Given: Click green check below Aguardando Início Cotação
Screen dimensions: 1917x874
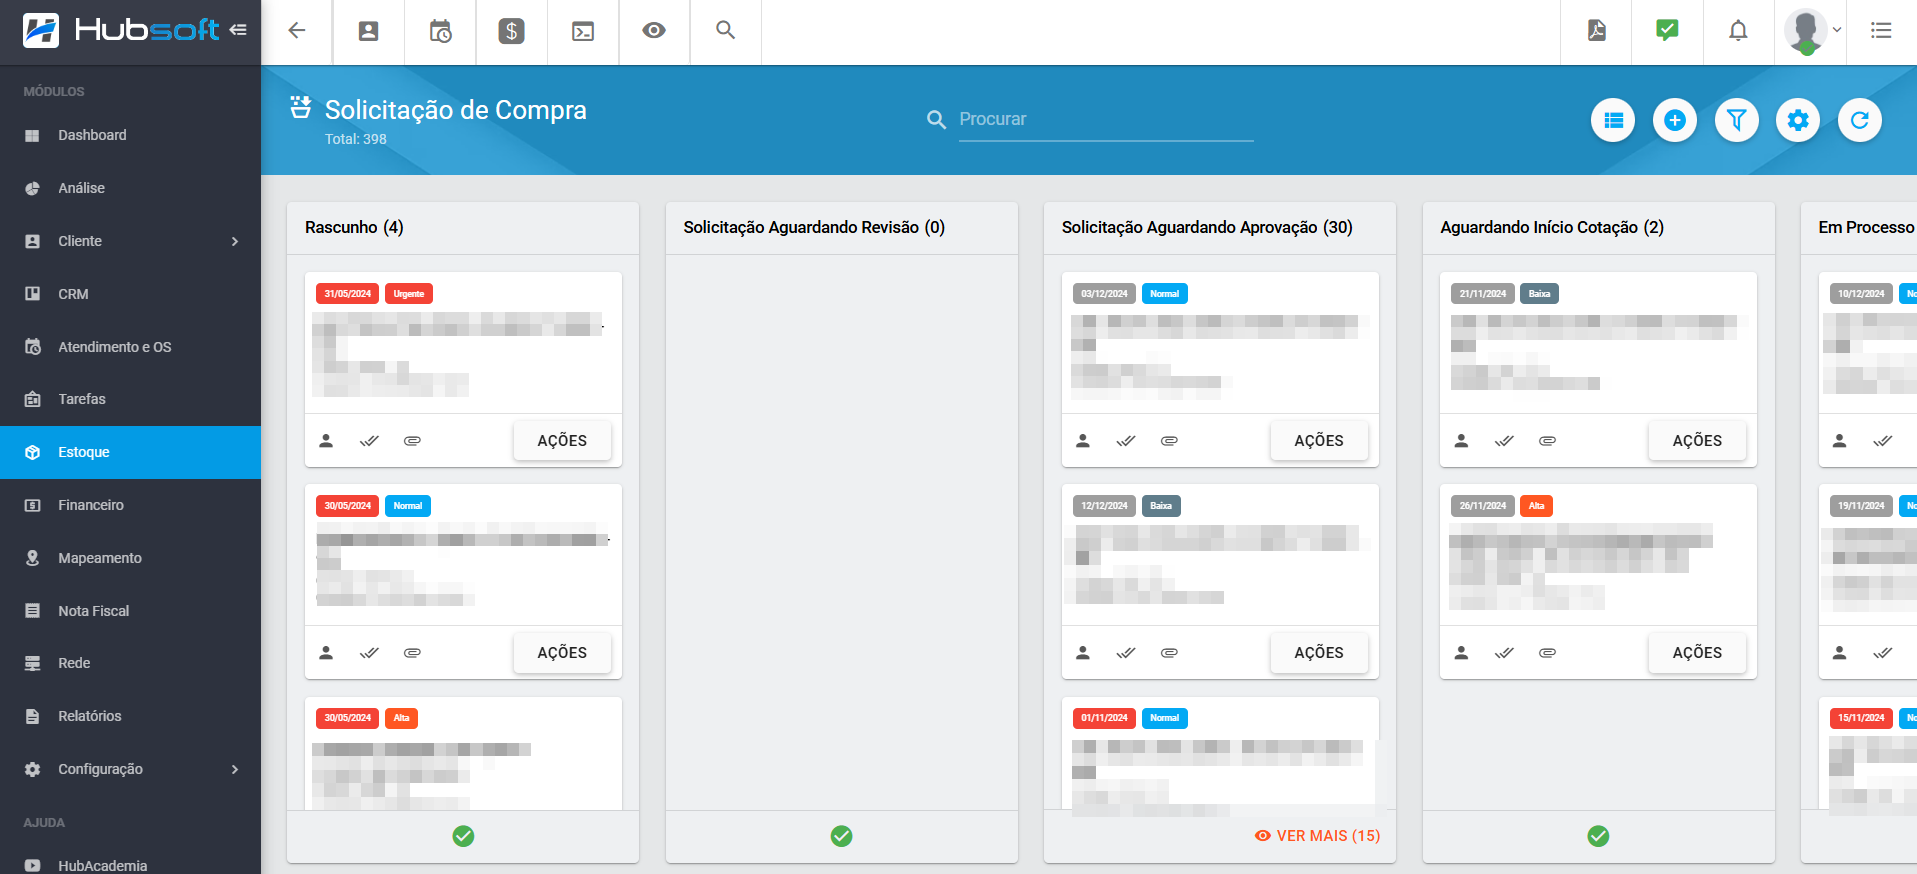Looking at the screenshot, I should click(x=1599, y=836).
